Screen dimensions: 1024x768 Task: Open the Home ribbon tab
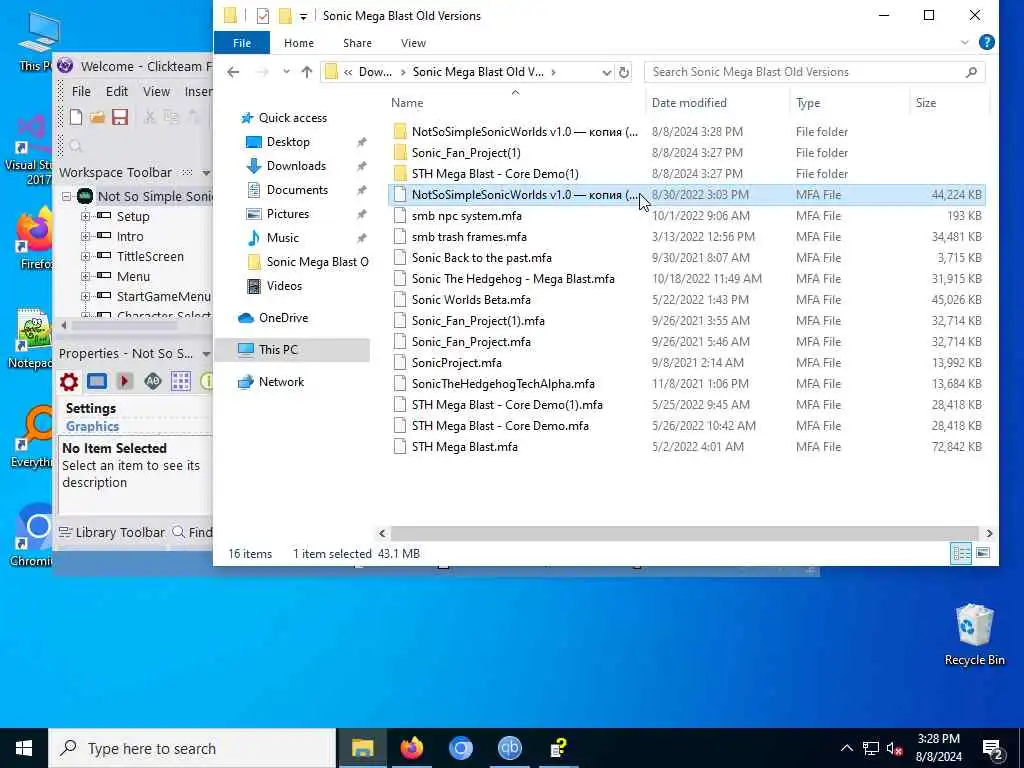(298, 42)
